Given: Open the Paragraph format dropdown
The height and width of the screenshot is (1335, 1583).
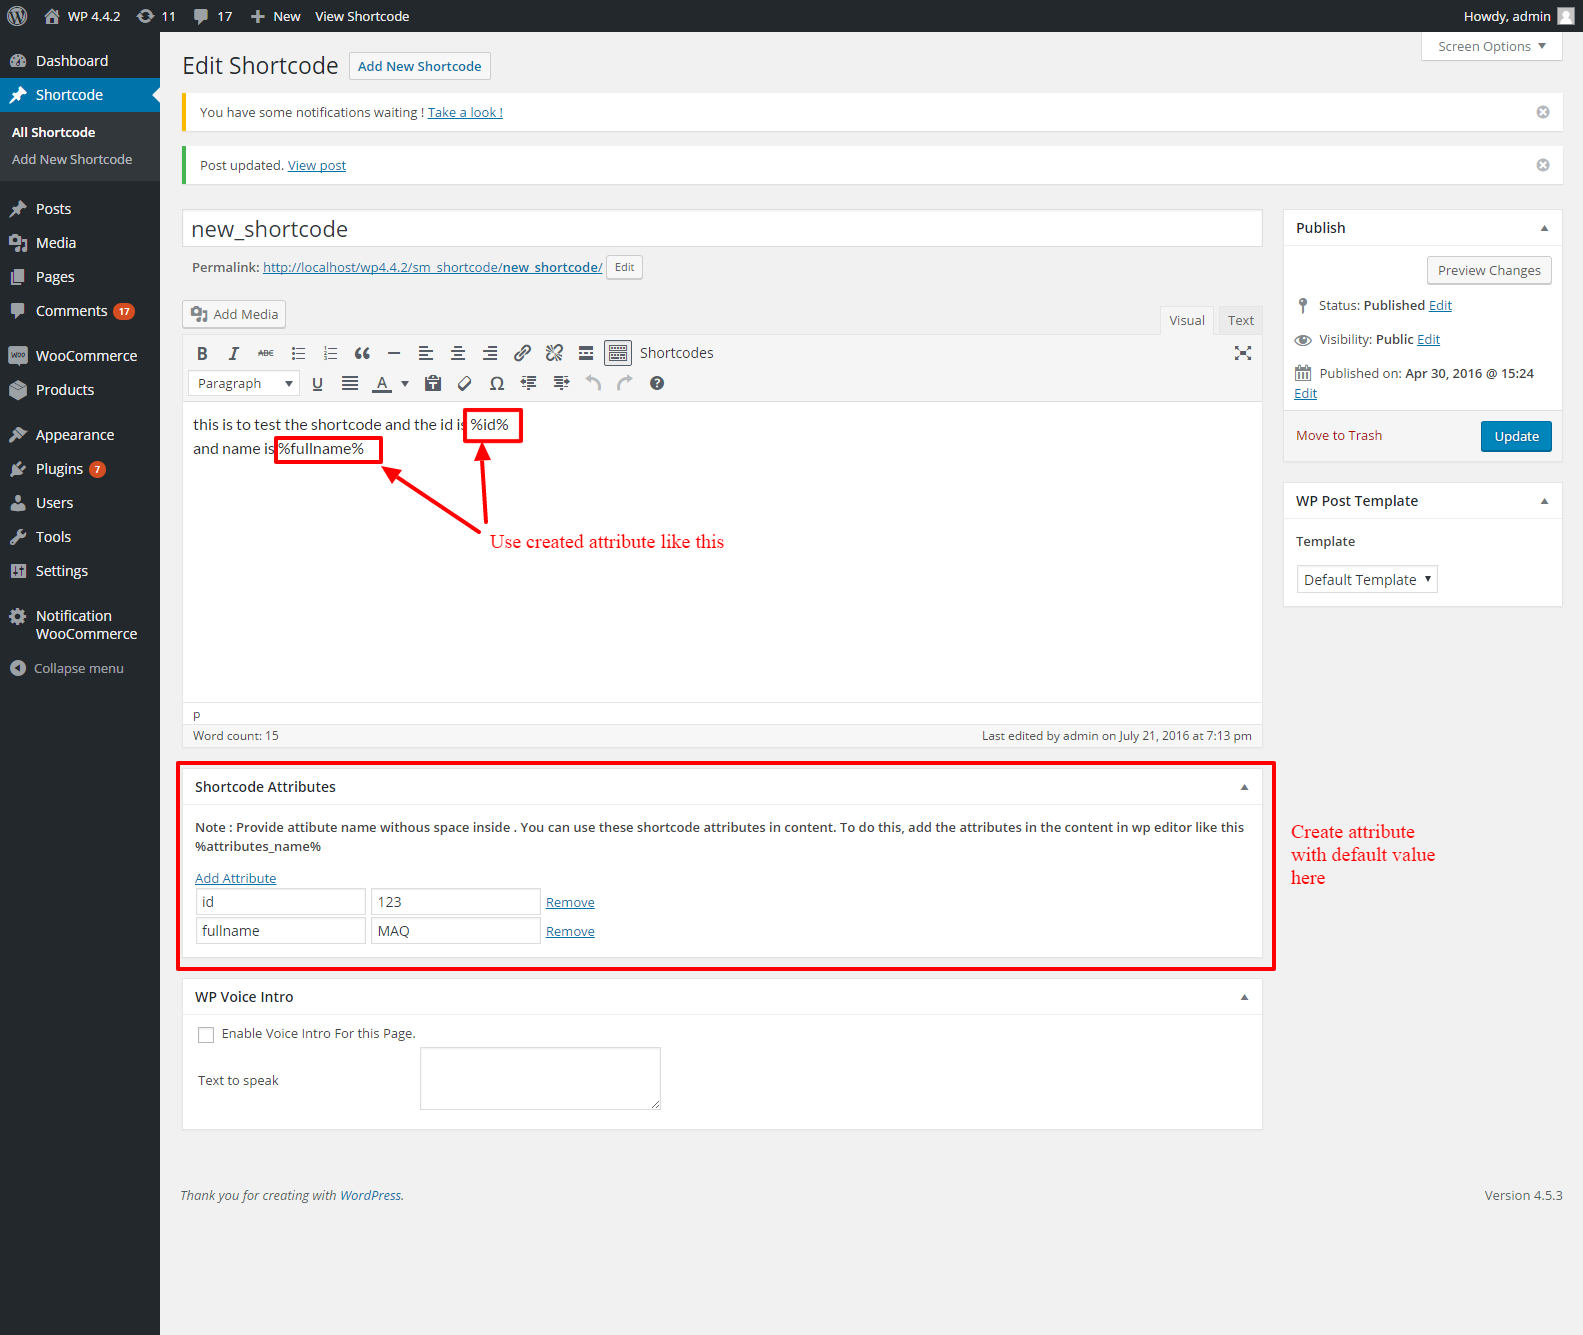Looking at the screenshot, I should click(243, 383).
